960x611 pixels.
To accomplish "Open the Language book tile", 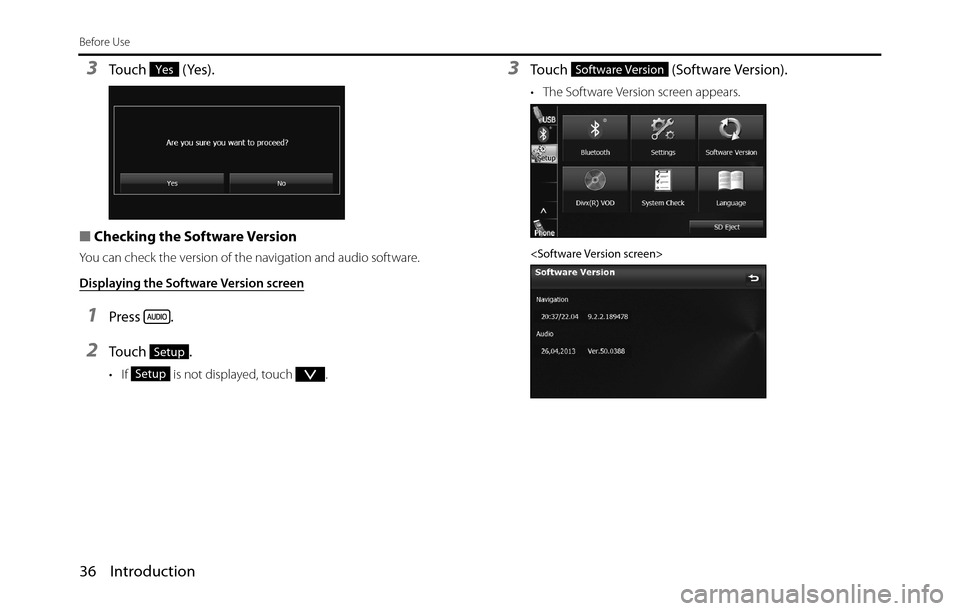I will click(730, 189).
